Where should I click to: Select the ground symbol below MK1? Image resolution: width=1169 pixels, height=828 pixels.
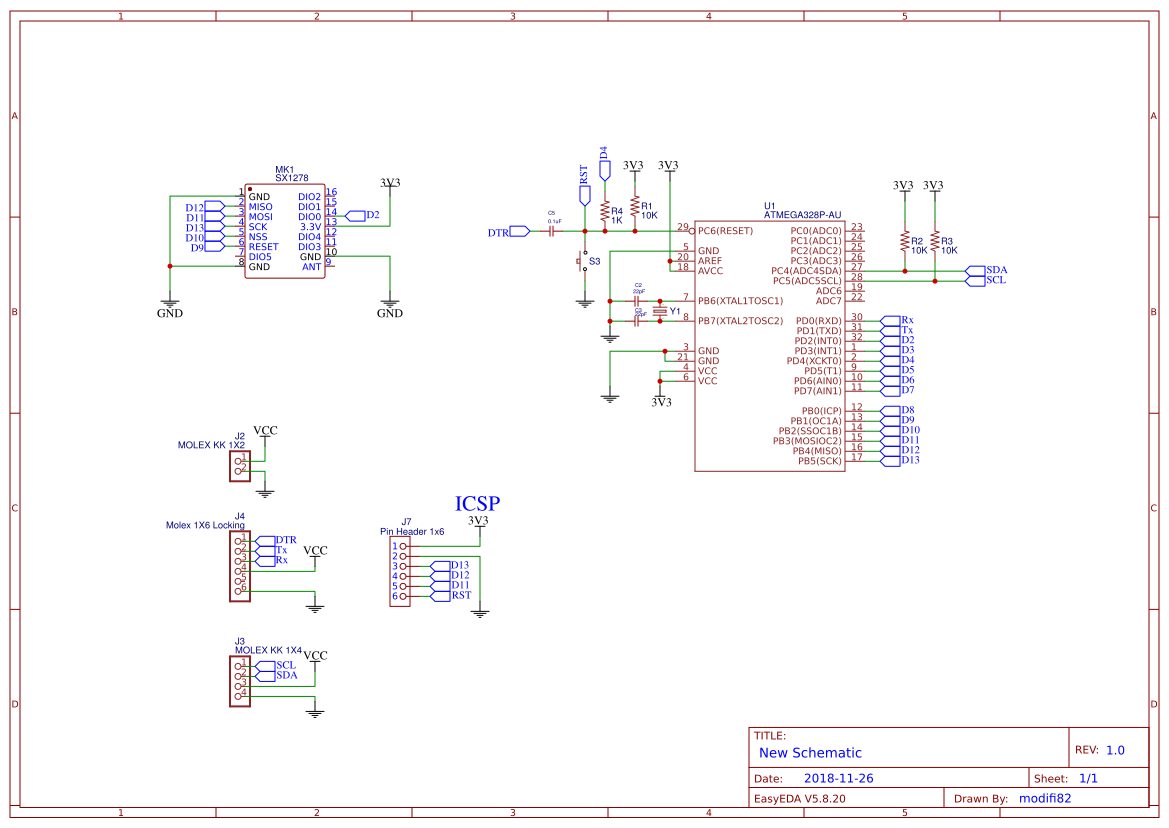170,303
